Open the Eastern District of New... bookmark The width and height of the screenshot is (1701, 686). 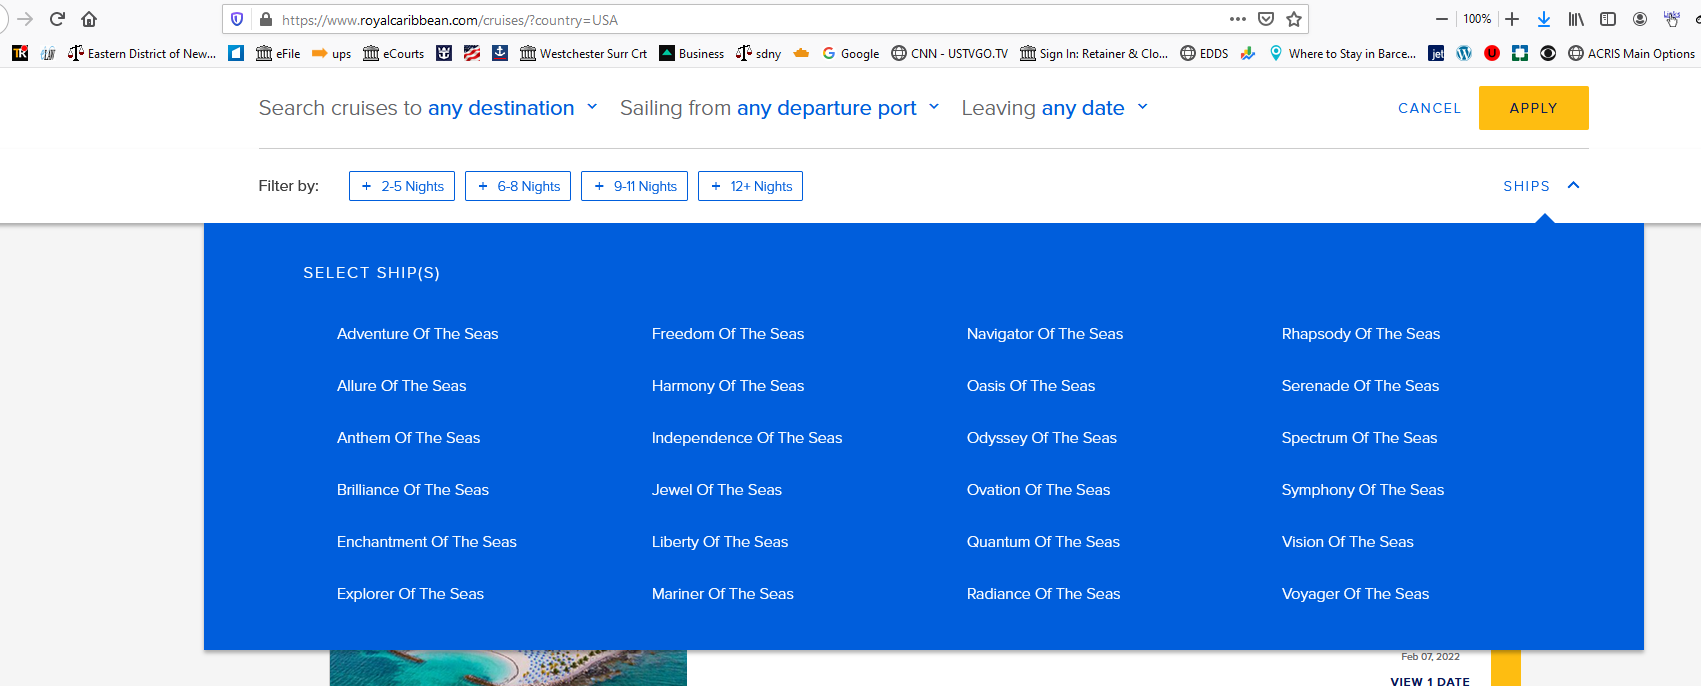click(x=142, y=53)
